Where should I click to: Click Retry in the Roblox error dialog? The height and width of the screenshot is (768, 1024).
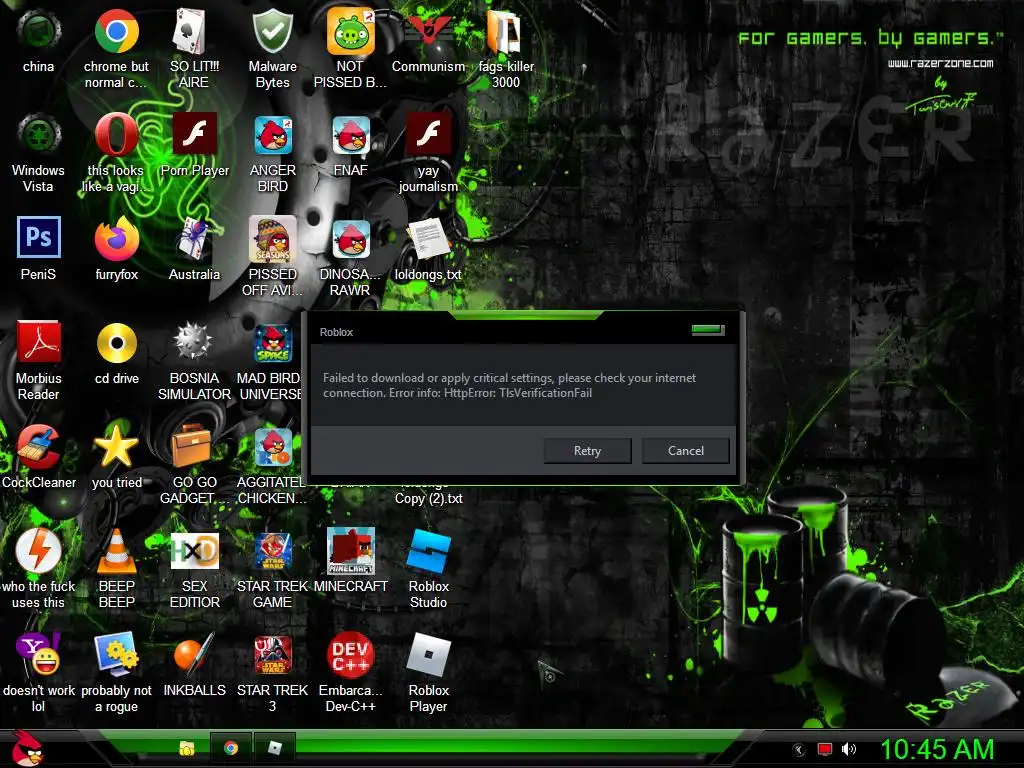[587, 451]
